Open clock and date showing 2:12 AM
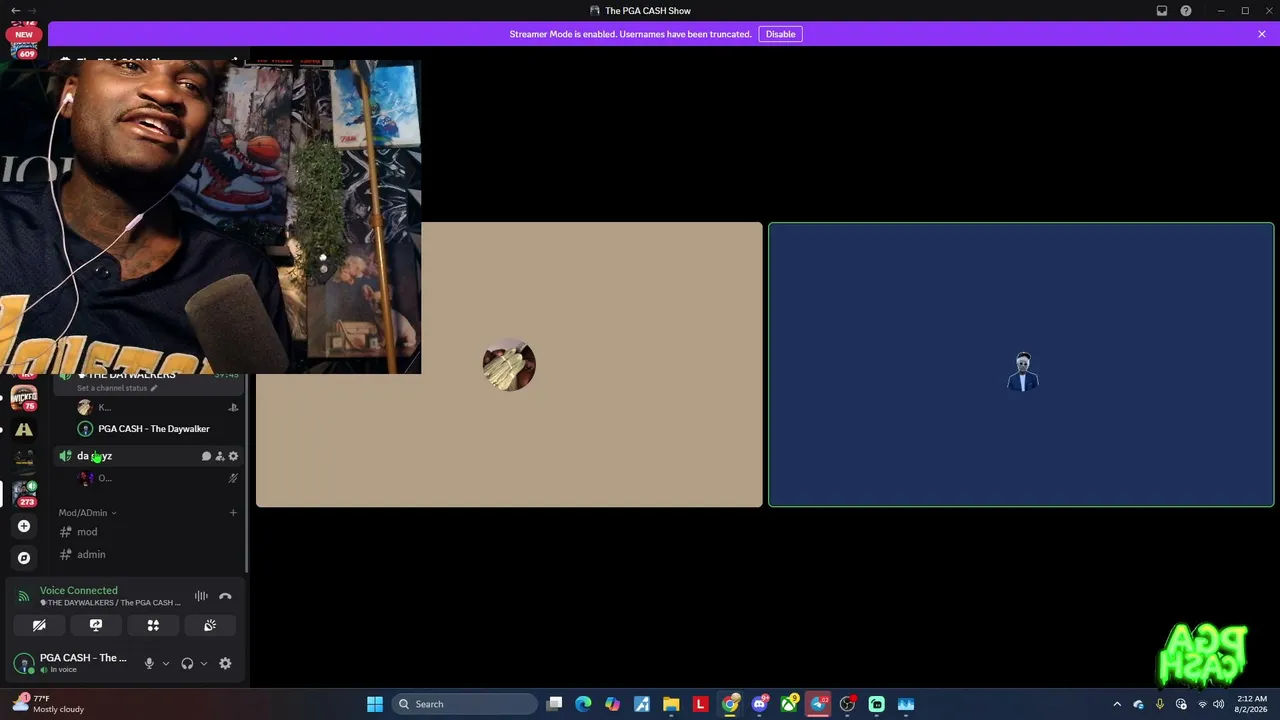Screen dimensions: 1280x720 pyautogui.click(x=1252, y=704)
